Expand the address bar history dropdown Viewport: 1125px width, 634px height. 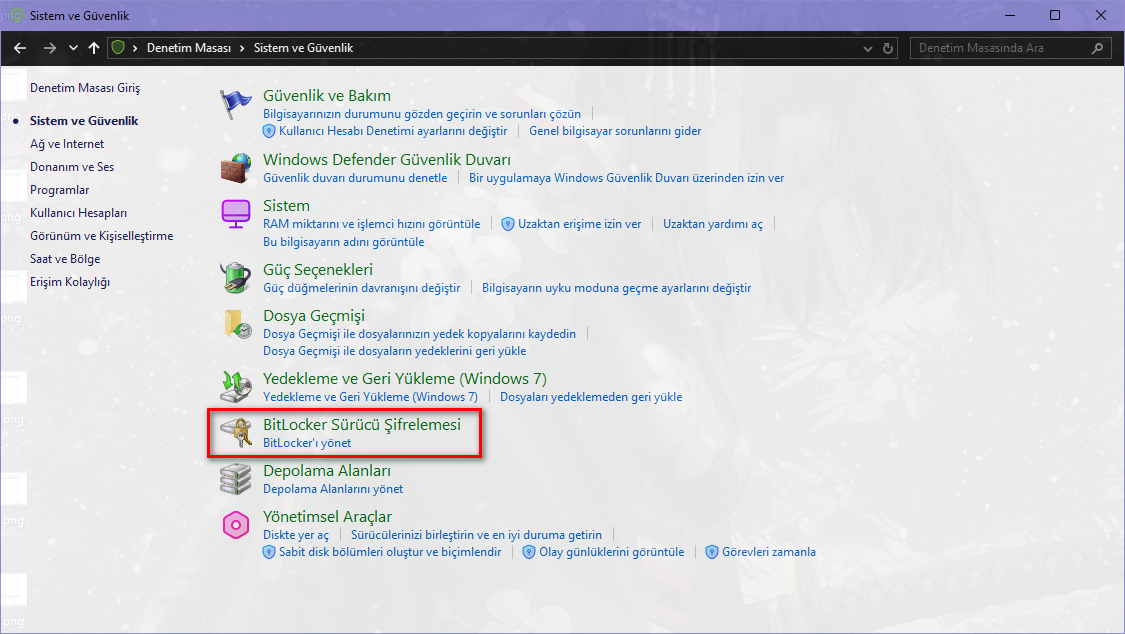coord(867,48)
